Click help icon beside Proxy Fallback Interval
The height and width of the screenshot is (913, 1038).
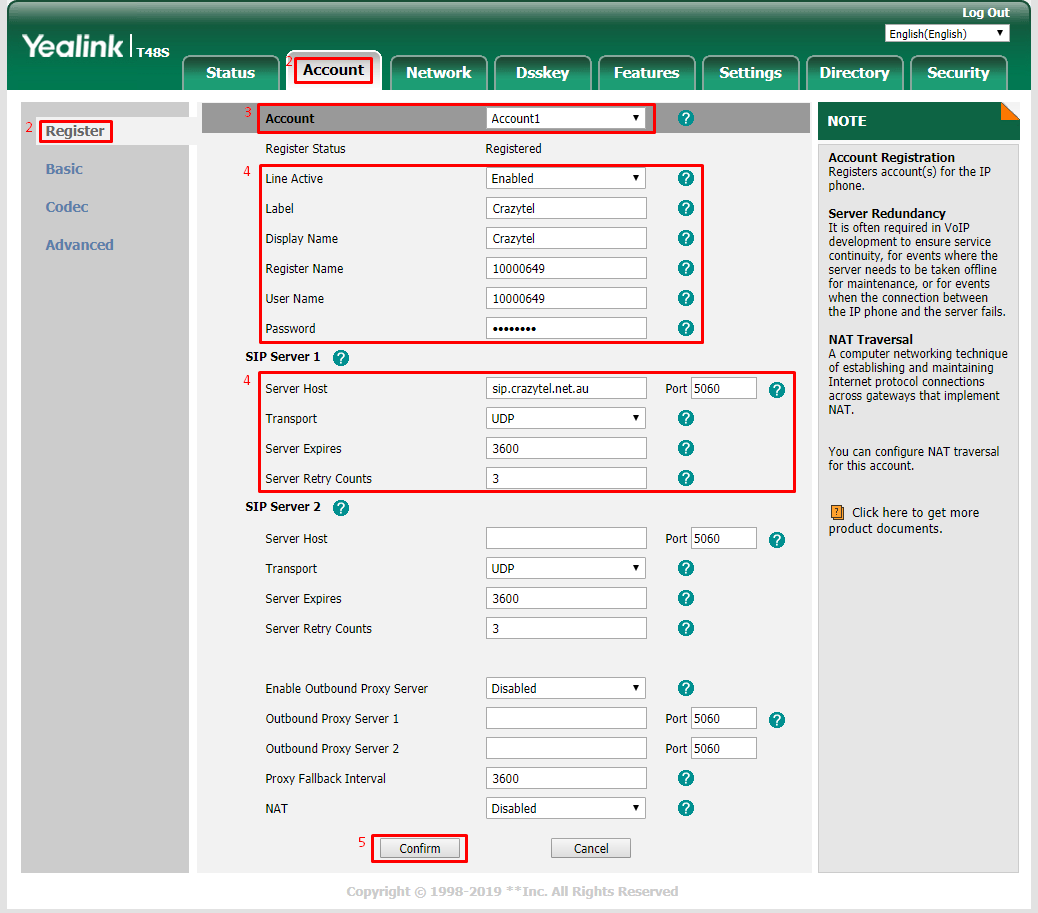pyautogui.click(x=685, y=778)
